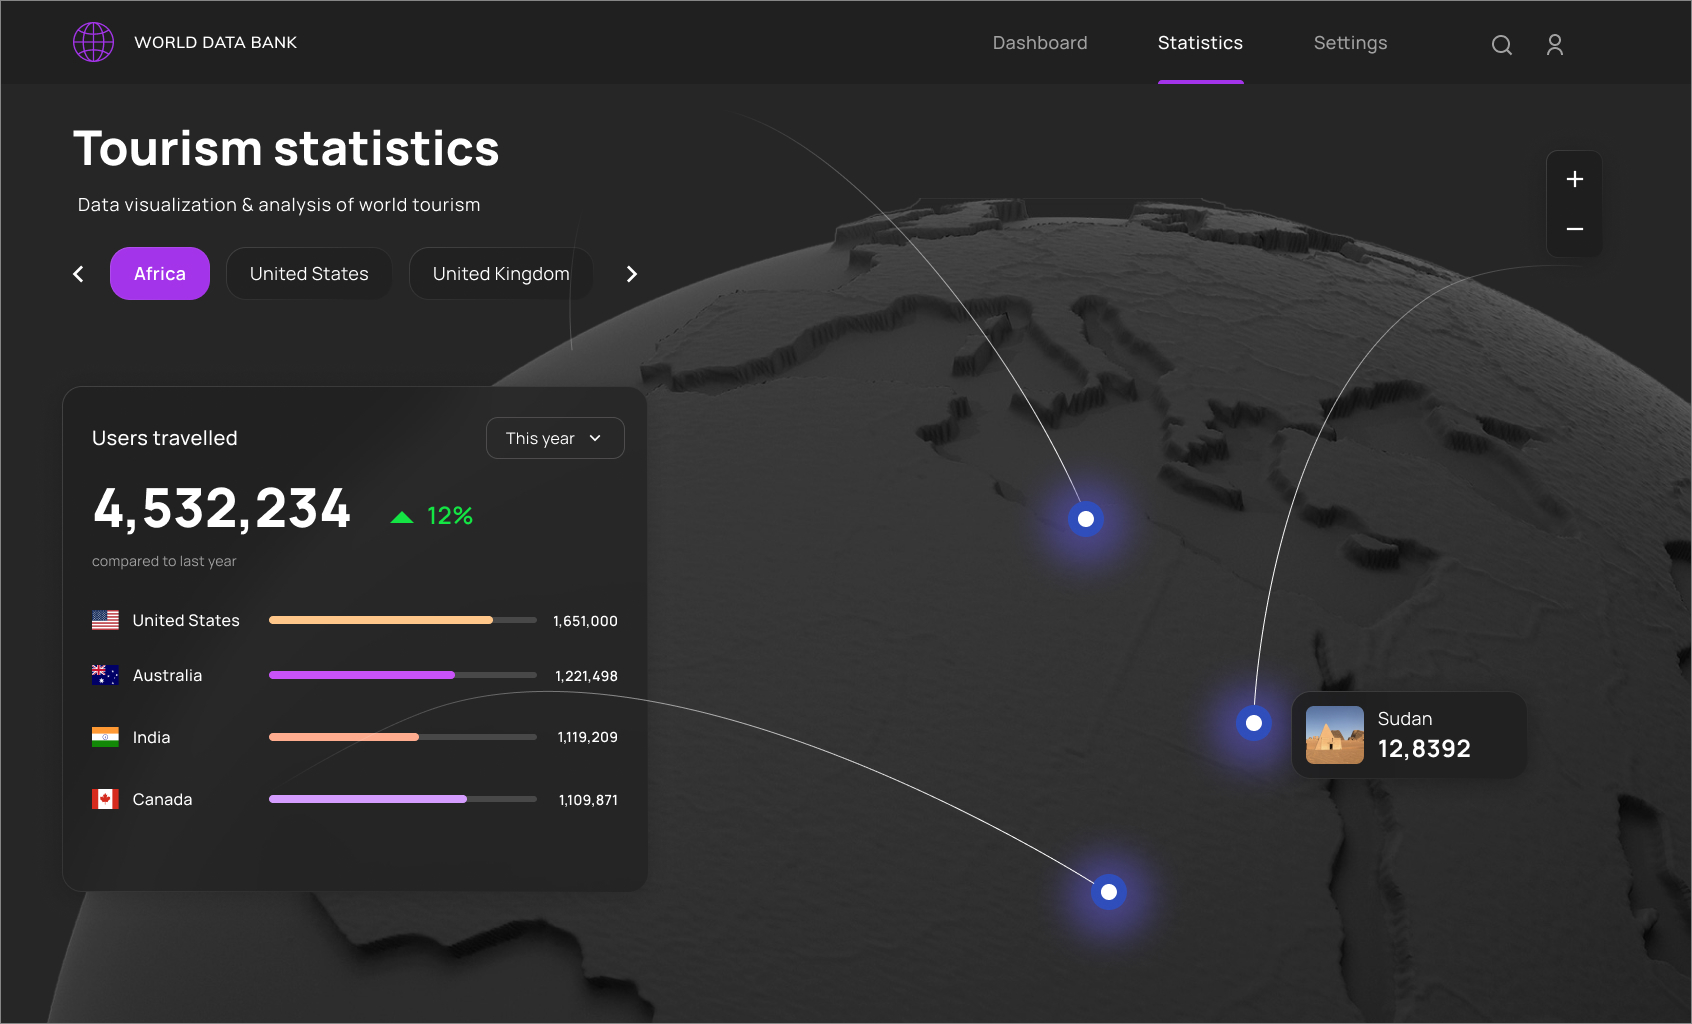
Task: Click the United States progress bar
Action: pos(403,620)
